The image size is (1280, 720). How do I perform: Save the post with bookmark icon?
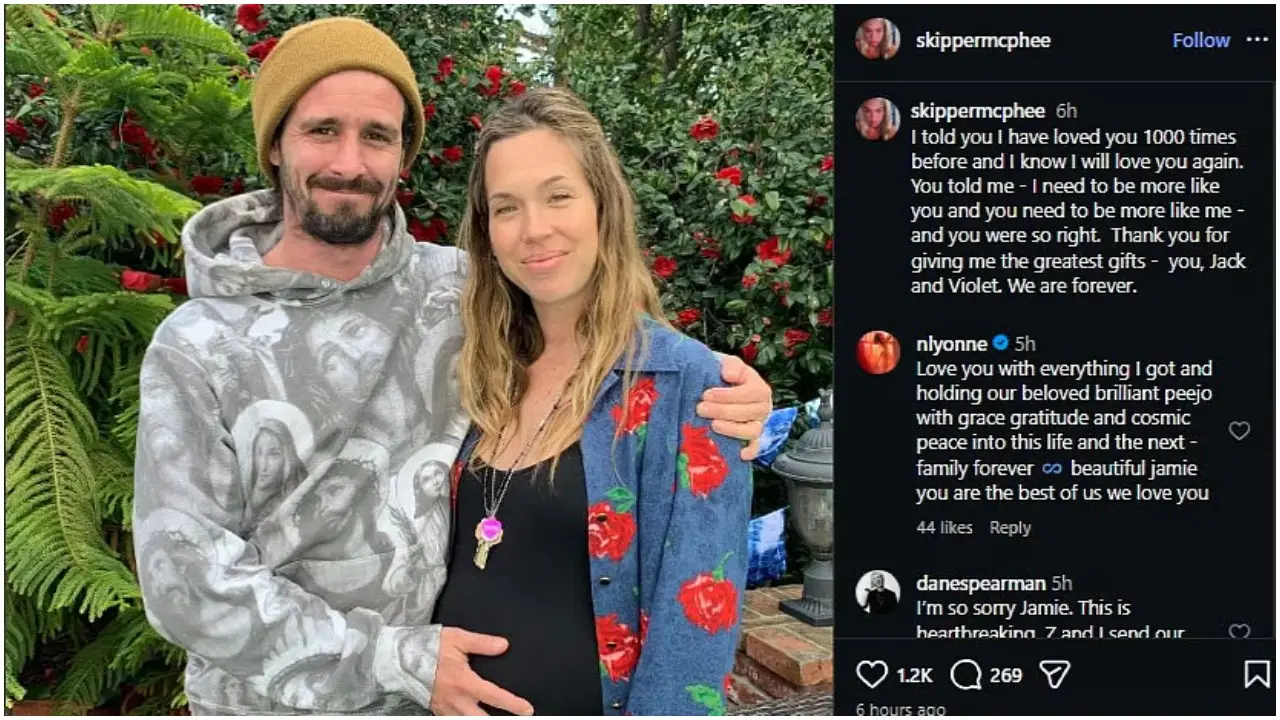1256,675
